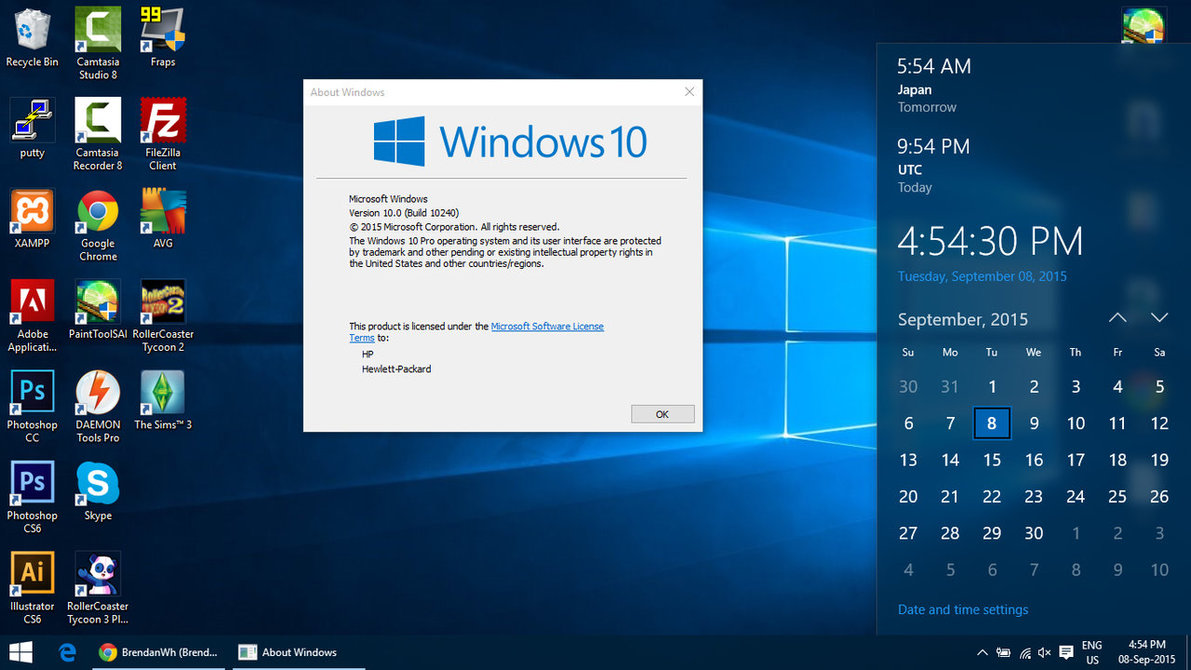1191x670 pixels.
Task: Pick September 19 in the calendar
Action: 1159,460
